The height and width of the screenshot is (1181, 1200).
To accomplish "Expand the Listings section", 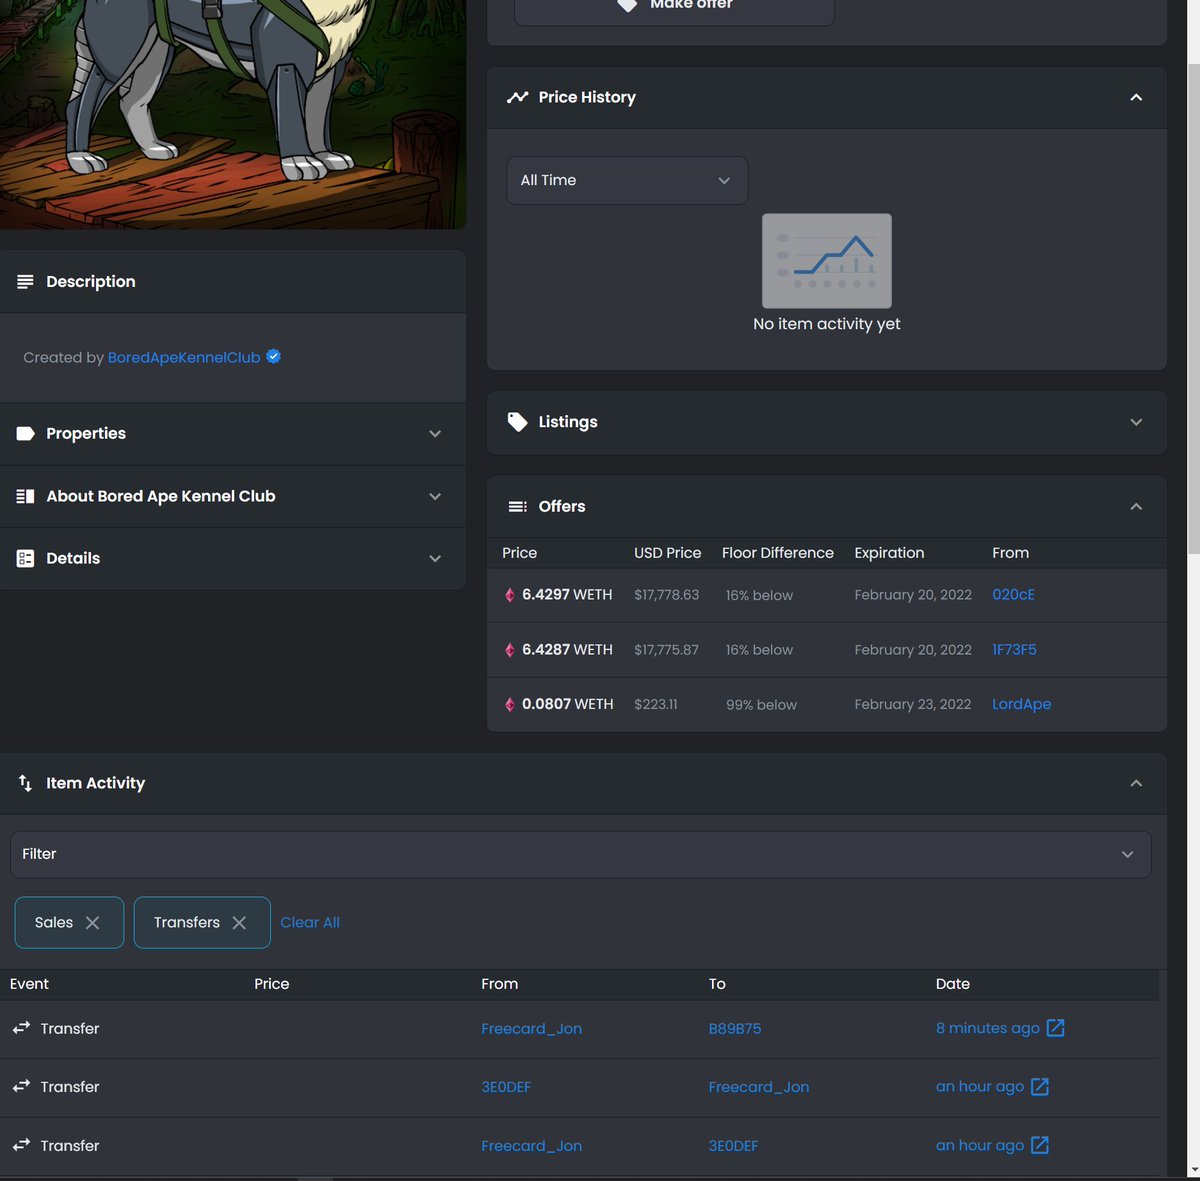I will point(1136,422).
